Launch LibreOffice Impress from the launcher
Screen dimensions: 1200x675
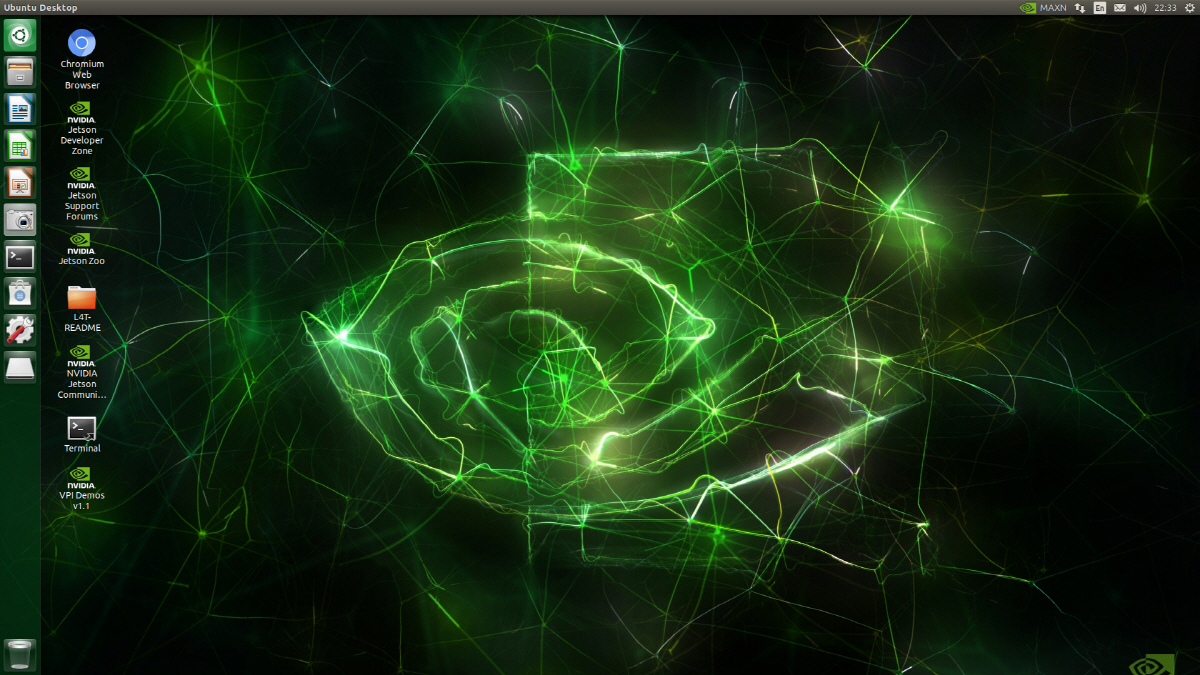(20, 183)
